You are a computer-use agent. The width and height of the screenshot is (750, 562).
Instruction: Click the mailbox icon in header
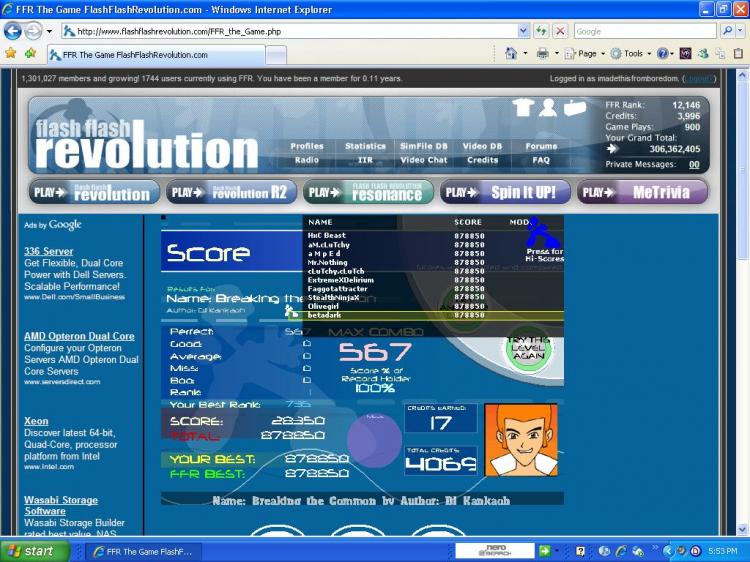pos(574,108)
